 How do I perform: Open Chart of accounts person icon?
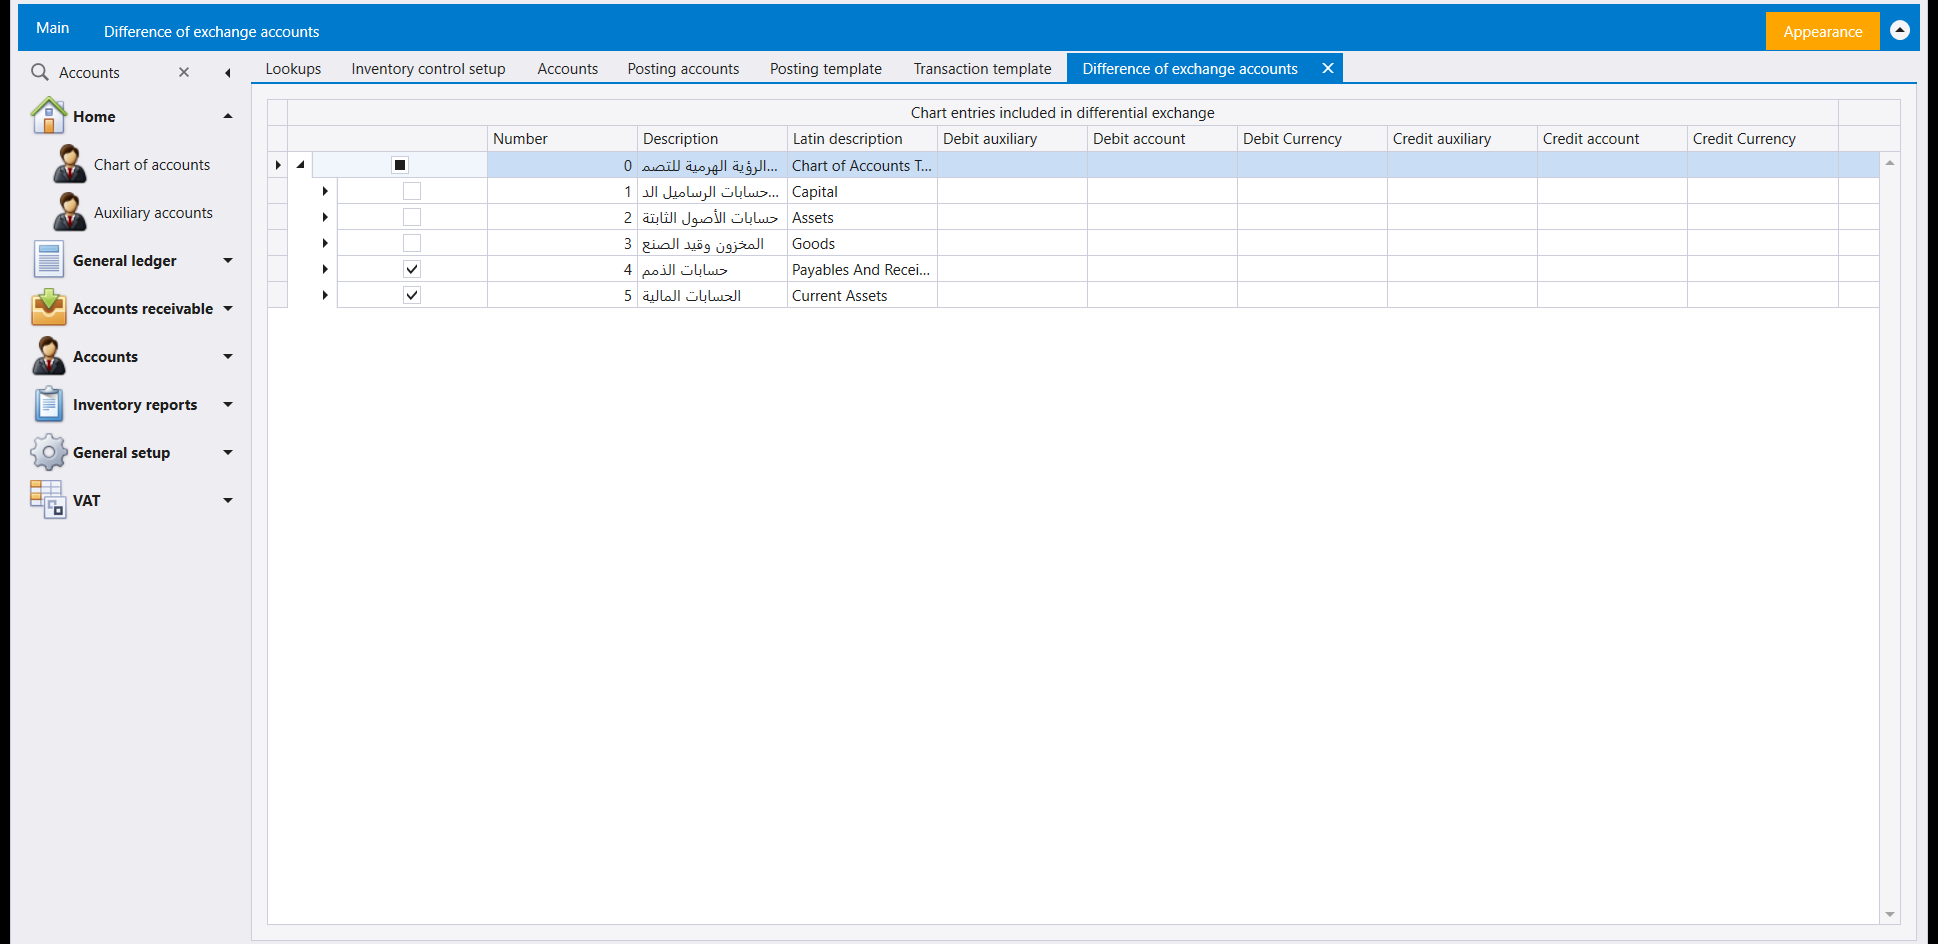coord(69,164)
